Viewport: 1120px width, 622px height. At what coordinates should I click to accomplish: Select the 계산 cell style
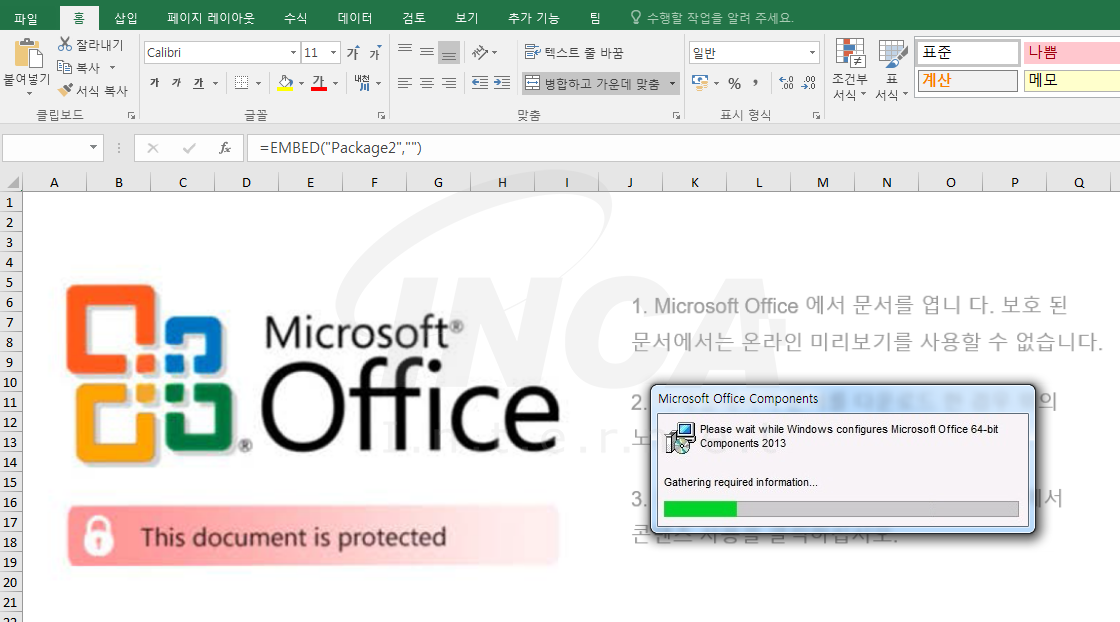pos(967,80)
